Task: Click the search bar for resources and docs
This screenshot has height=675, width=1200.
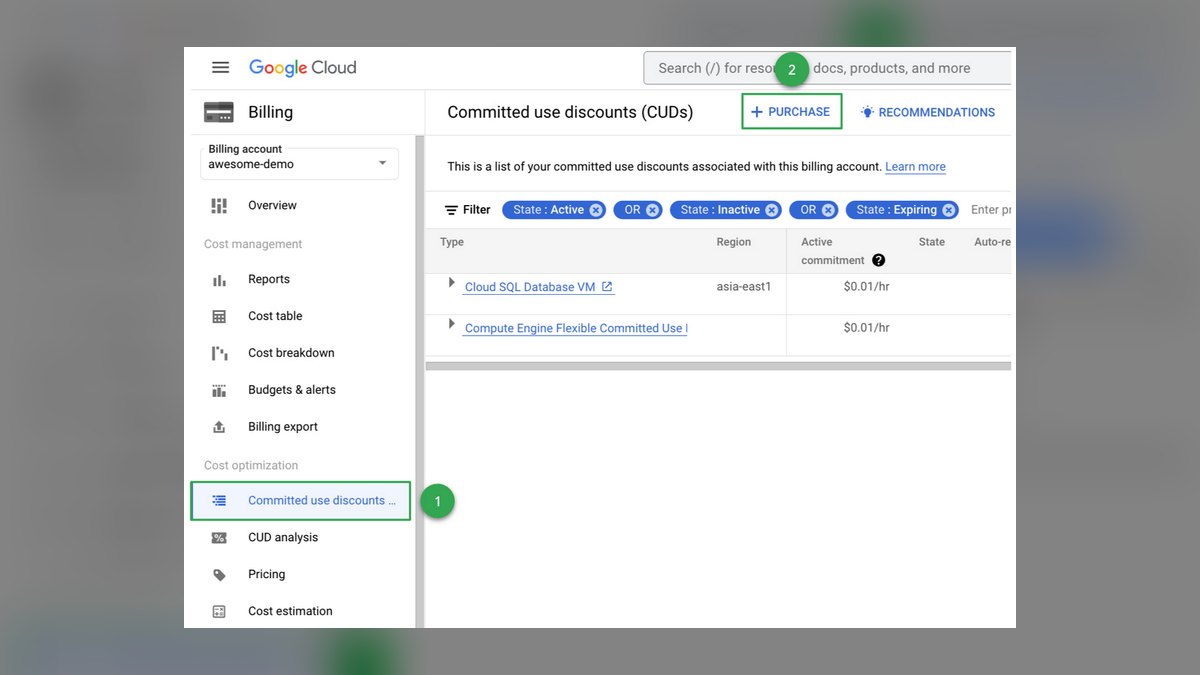Action: coord(827,68)
